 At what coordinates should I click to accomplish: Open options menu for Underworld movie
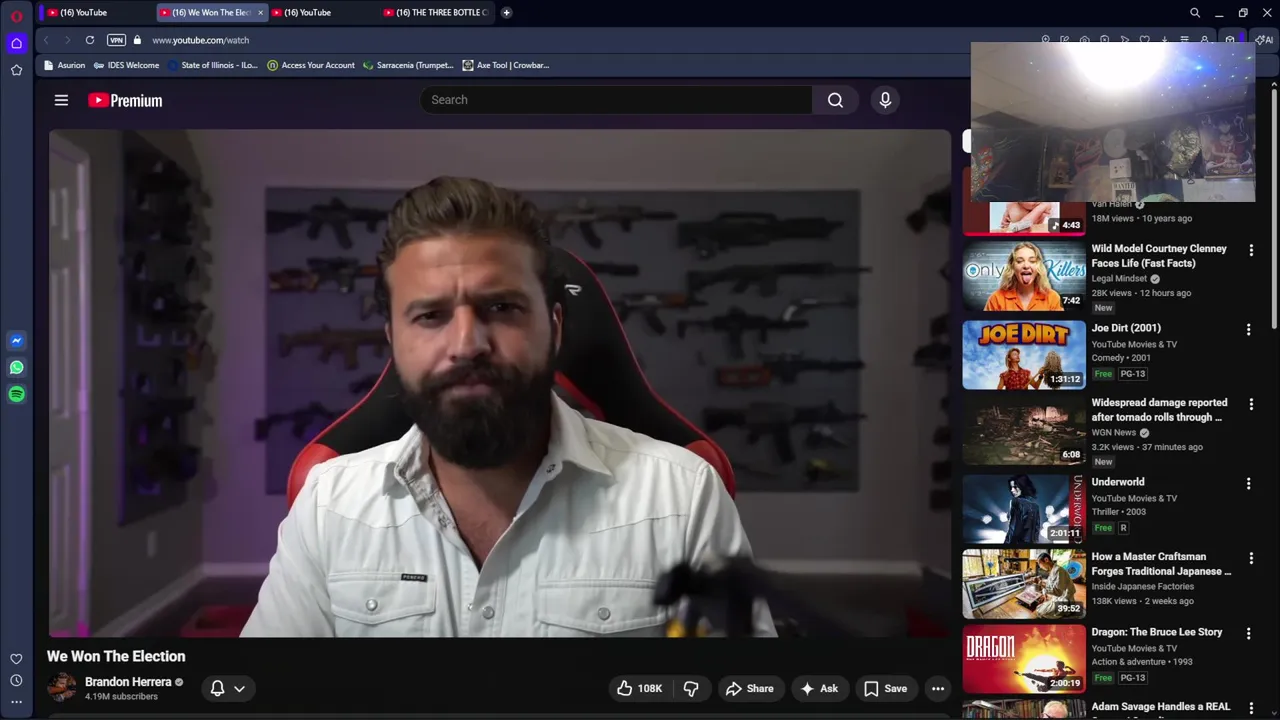pos(1248,483)
